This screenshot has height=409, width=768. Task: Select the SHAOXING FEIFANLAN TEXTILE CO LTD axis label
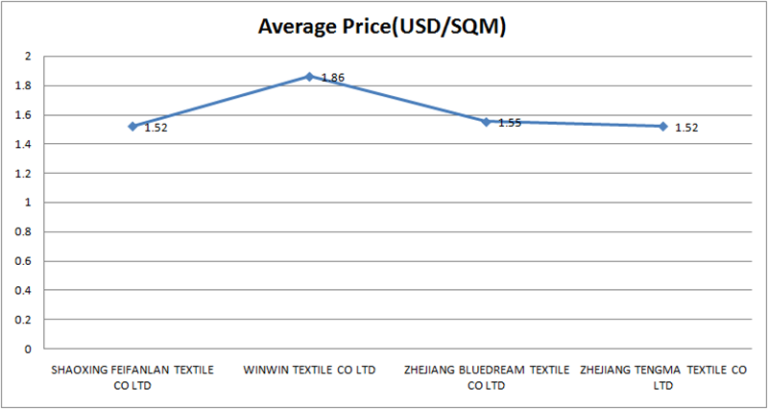click(x=133, y=377)
